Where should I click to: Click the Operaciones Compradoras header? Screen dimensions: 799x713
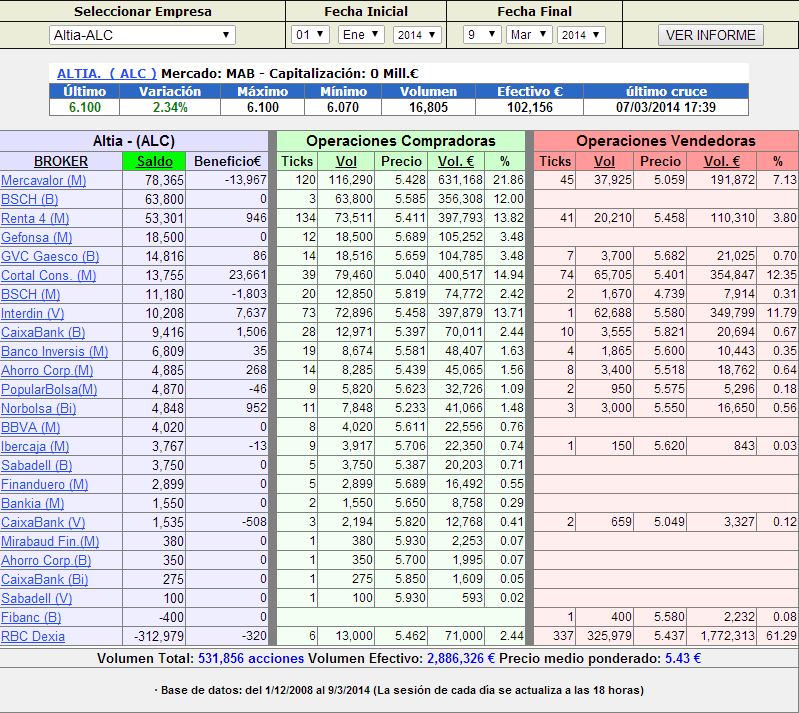(x=401, y=141)
